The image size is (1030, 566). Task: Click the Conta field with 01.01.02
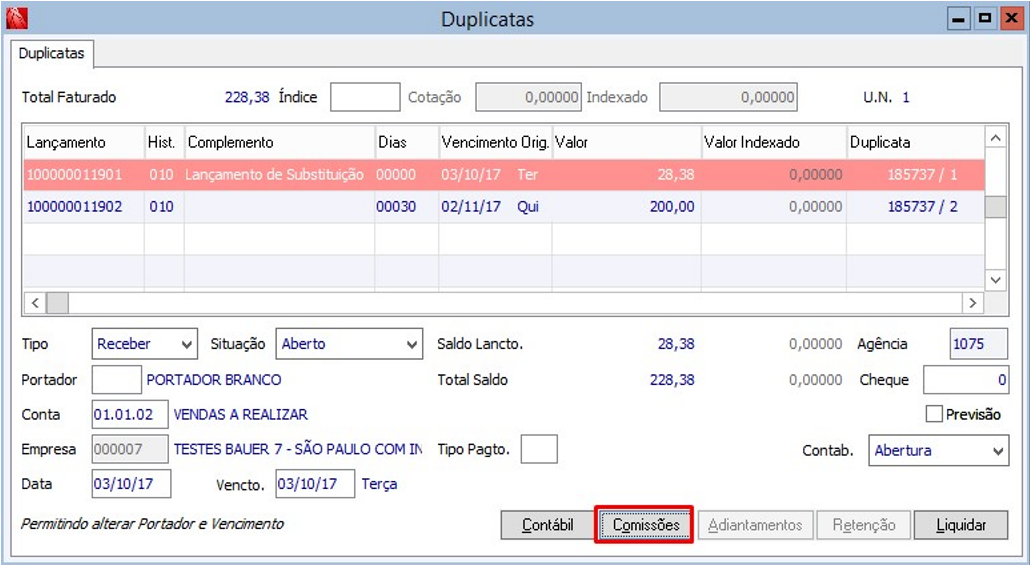130,414
